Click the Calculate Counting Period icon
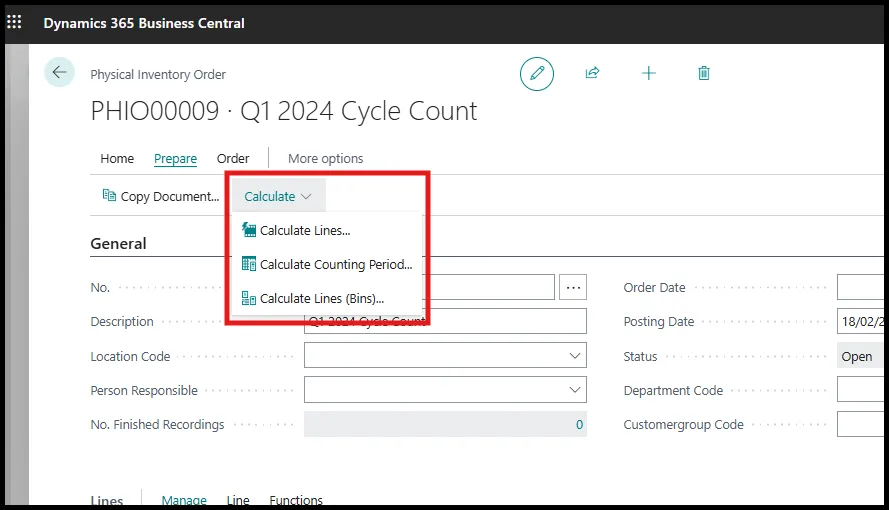 249,264
